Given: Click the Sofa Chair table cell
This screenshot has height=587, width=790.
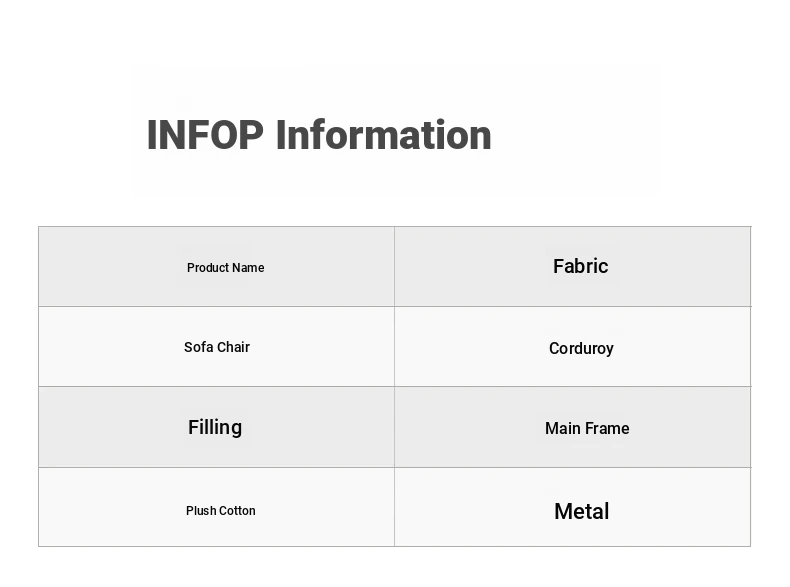Looking at the screenshot, I should tap(217, 347).
